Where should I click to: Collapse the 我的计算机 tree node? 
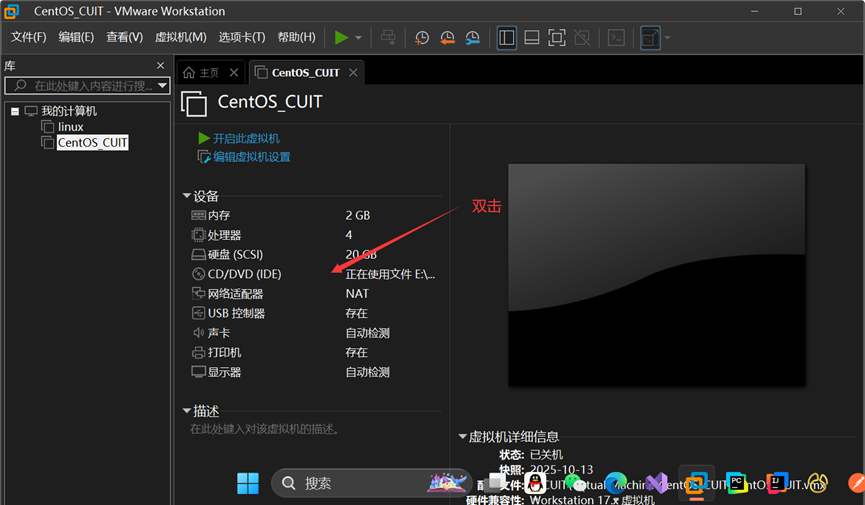(15, 111)
